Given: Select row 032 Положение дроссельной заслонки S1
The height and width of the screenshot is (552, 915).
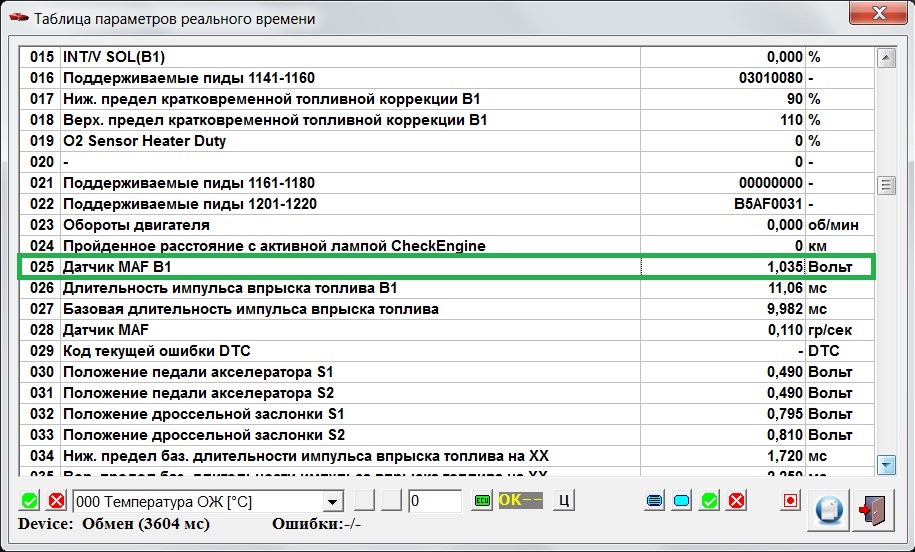Looking at the screenshot, I should click(446, 414).
